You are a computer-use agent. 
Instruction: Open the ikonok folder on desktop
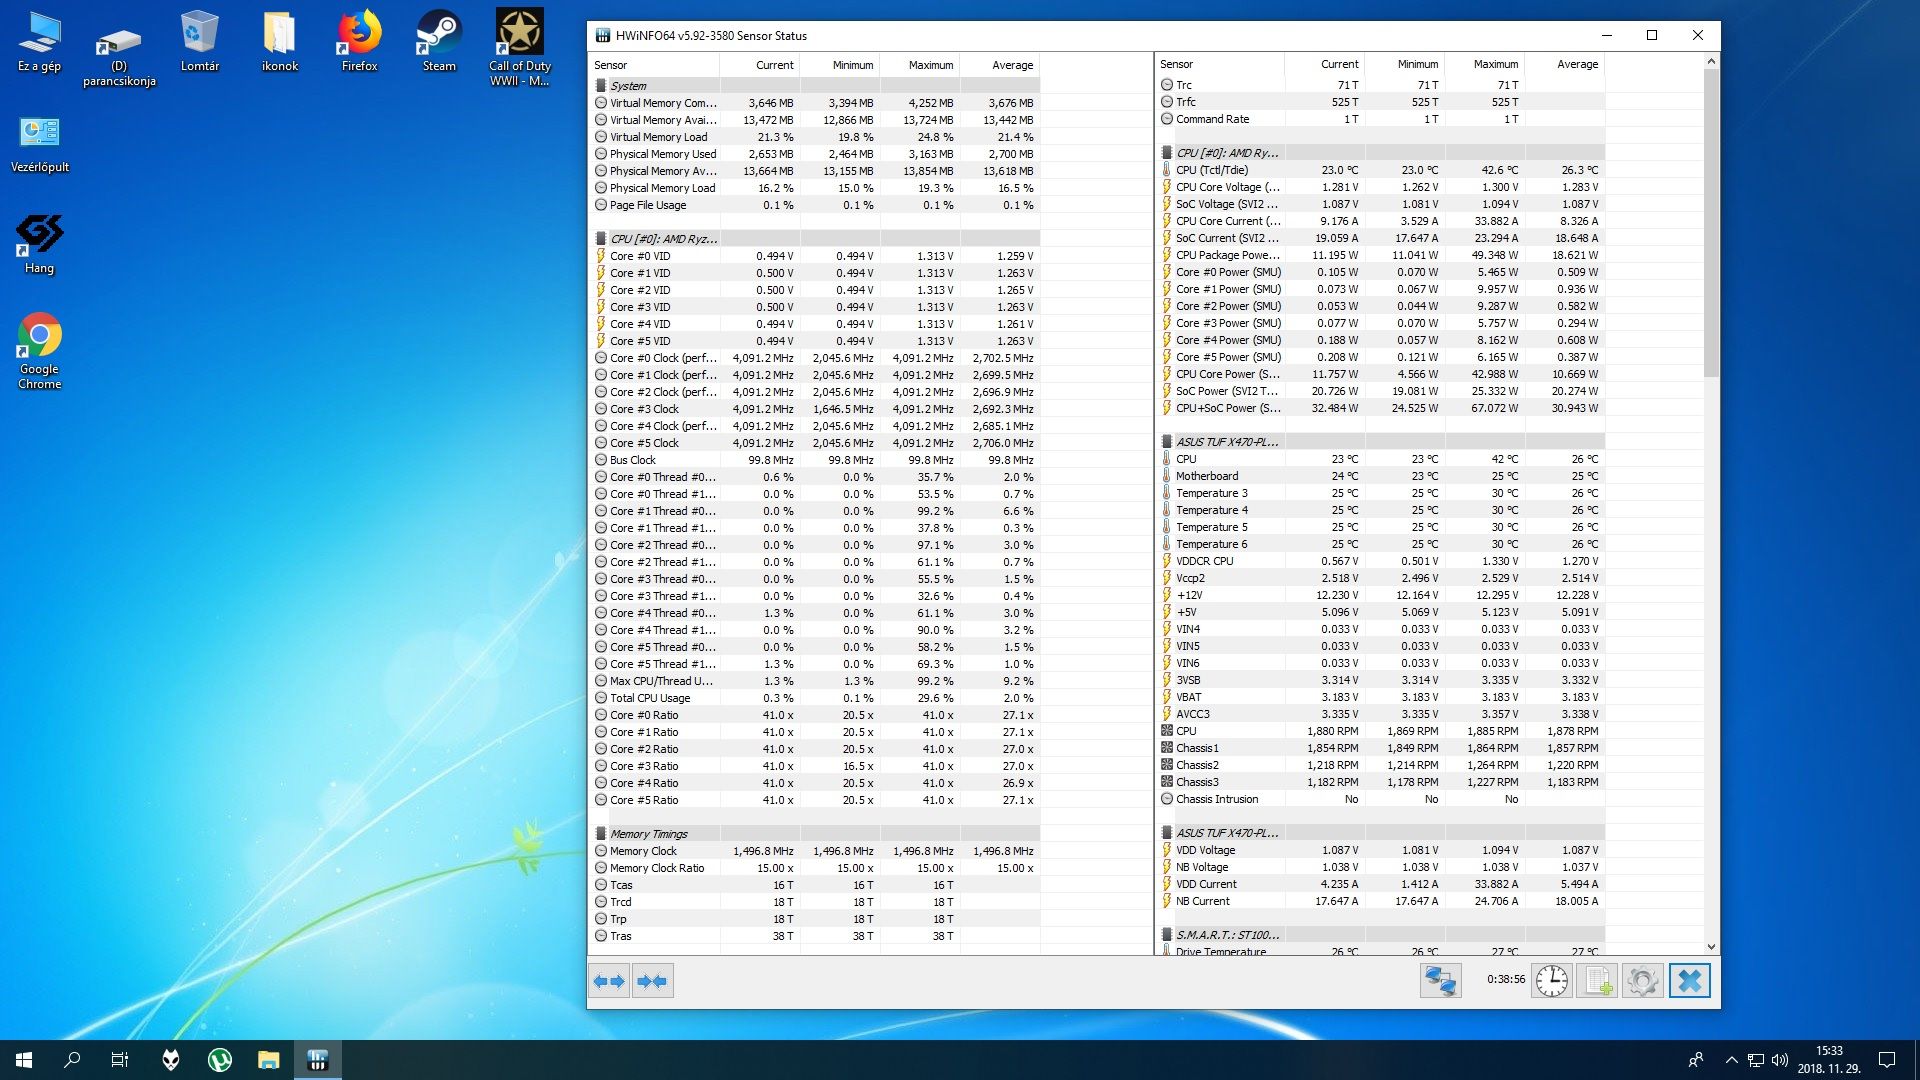pos(280,42)
